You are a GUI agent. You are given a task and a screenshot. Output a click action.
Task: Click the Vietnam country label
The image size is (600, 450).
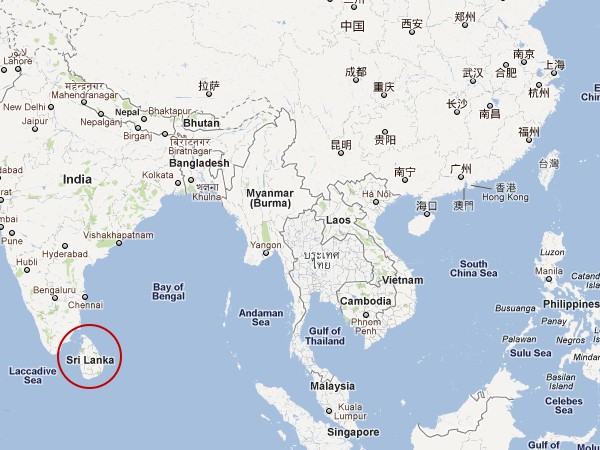tap(403, 280)
